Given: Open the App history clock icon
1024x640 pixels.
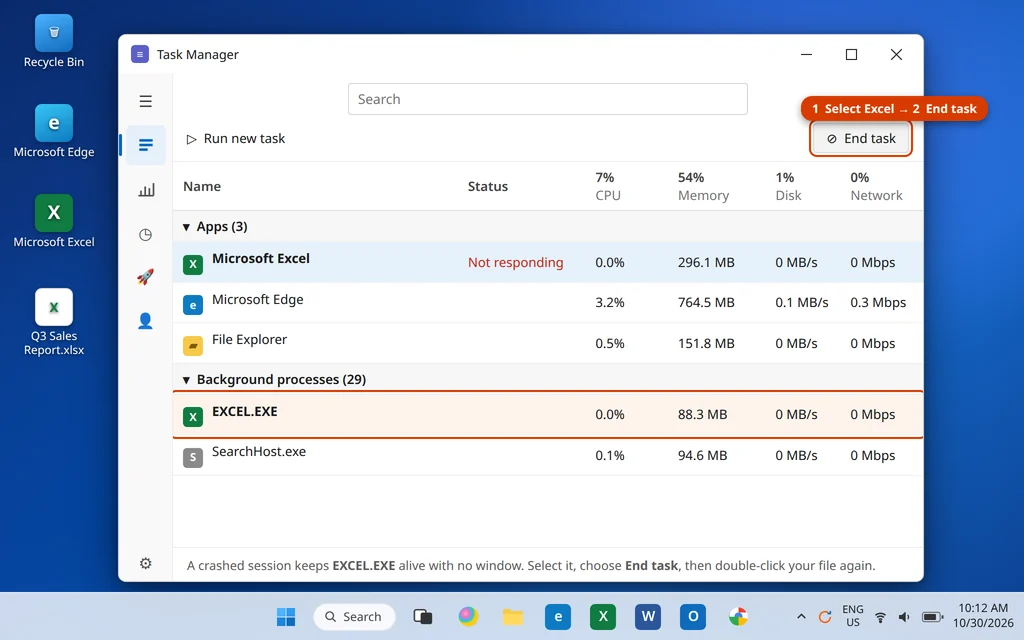Looking at the screenshot, I should (x=146, y=234).
